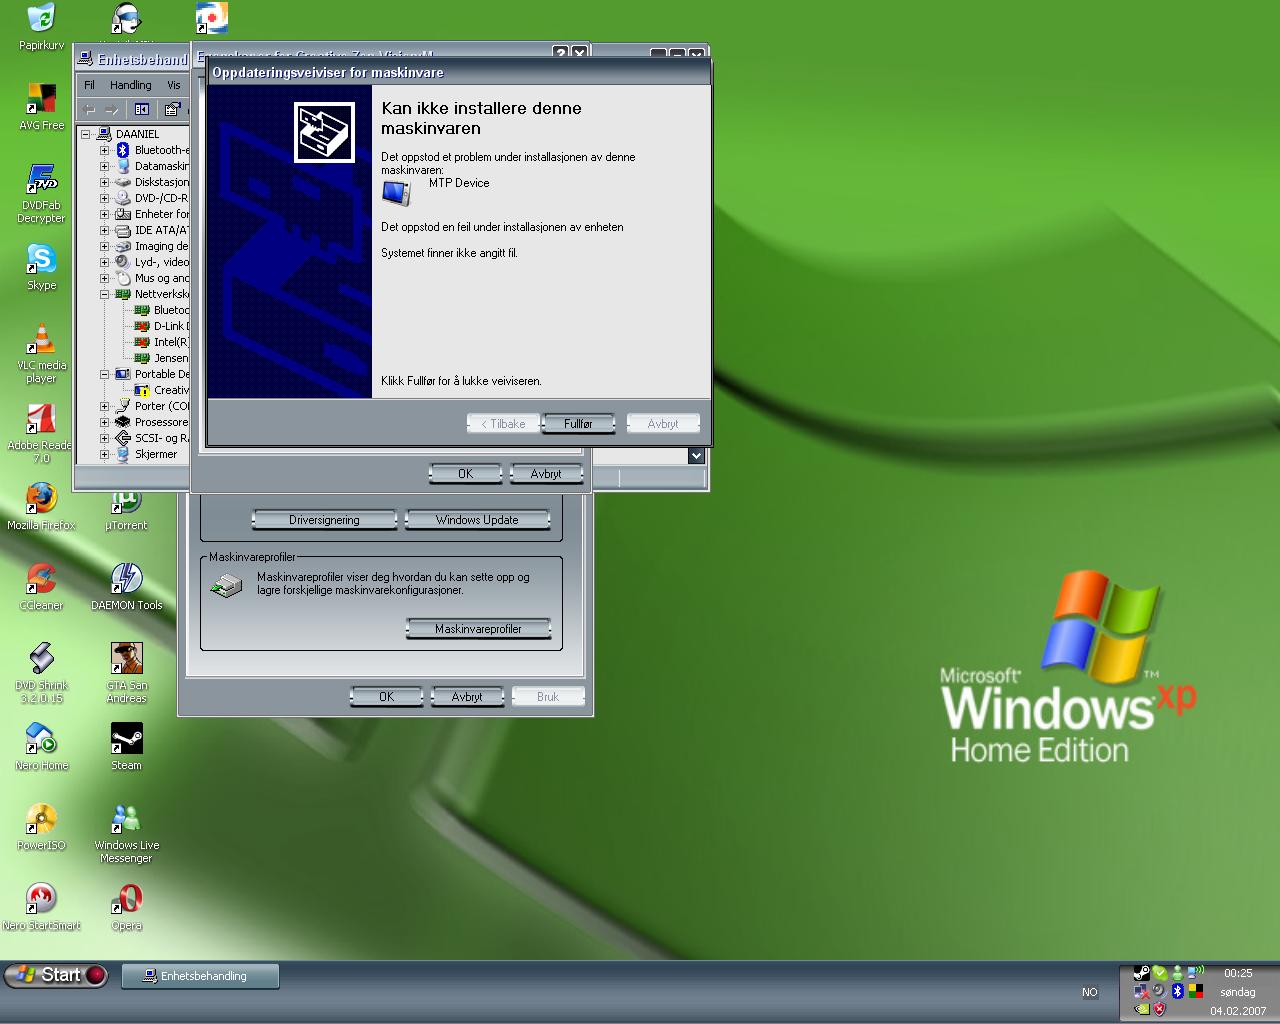
Task: Open DAEMON Tools desktop shortcut
Action: tap(126, 587)
